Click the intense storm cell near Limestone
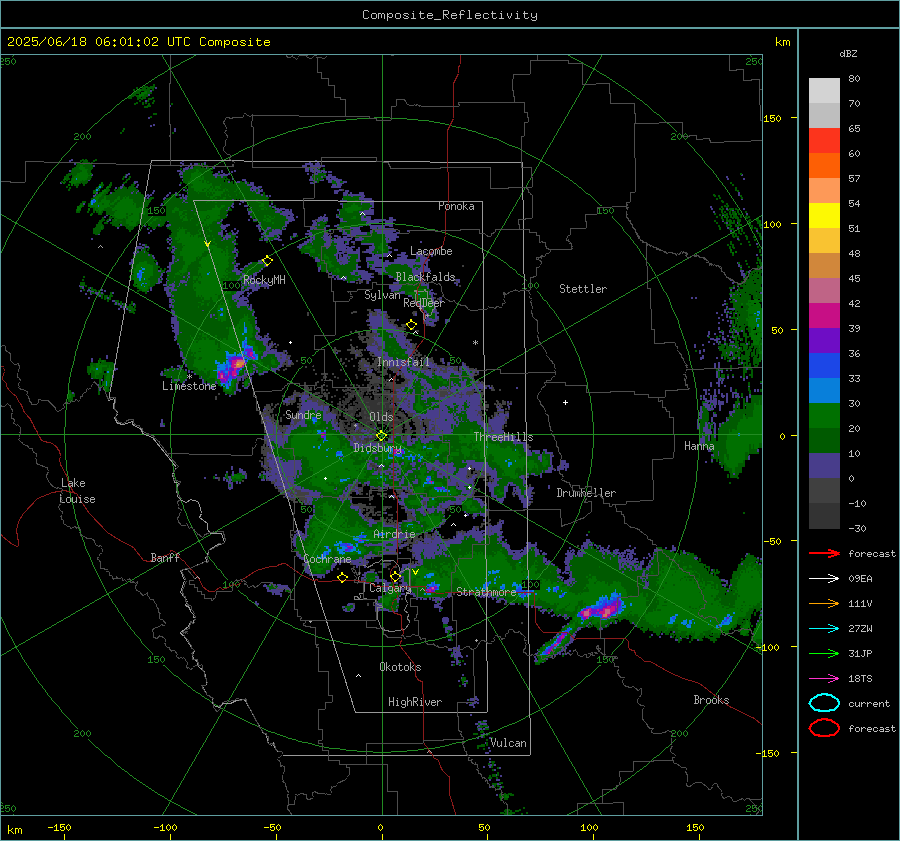Viewport: 900px width, 841px height. click(236, 364)
